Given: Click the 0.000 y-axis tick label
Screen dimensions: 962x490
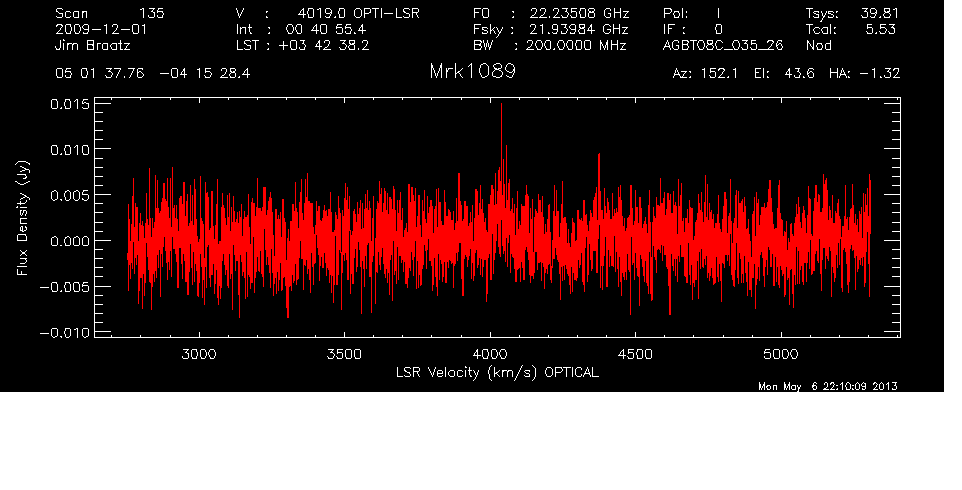Looking at the screenshot, I should point(69,241).
